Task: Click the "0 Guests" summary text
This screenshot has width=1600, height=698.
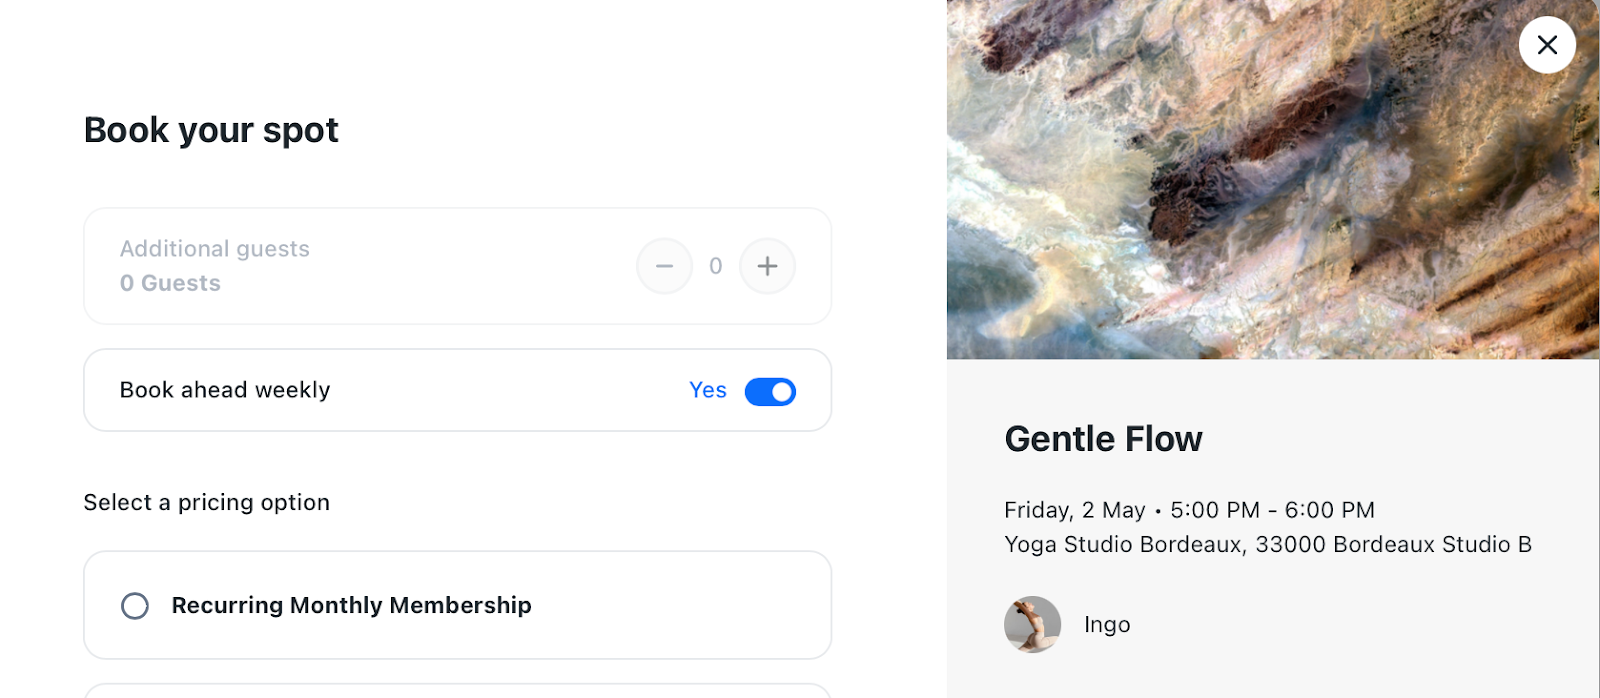Action: tap(170, 283)
